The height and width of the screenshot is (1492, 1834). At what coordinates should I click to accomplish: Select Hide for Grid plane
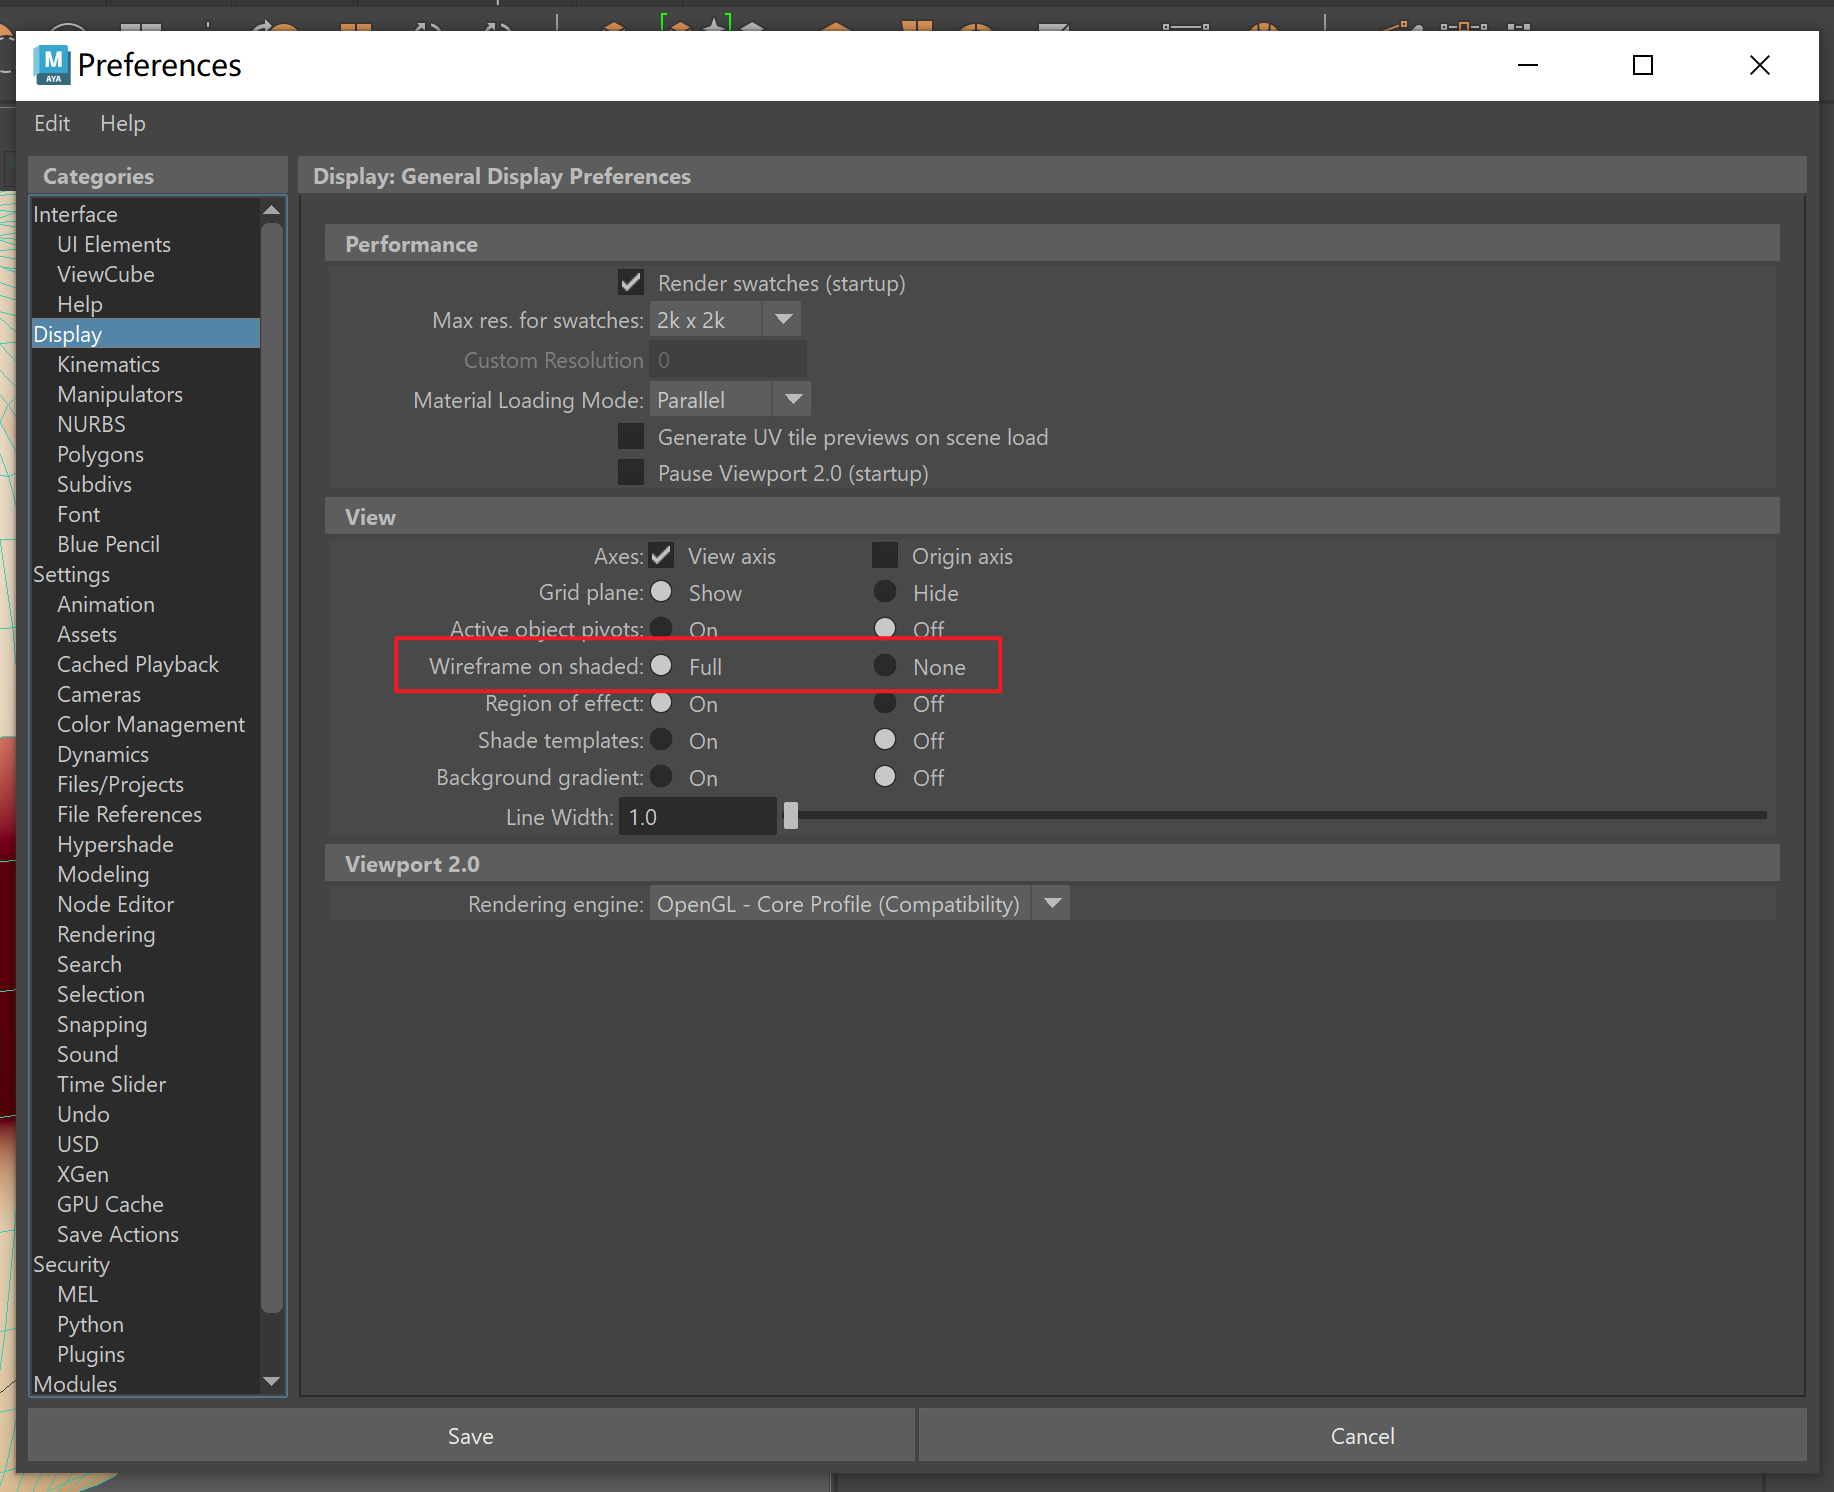pyautogui.click(x=885, y=592)
